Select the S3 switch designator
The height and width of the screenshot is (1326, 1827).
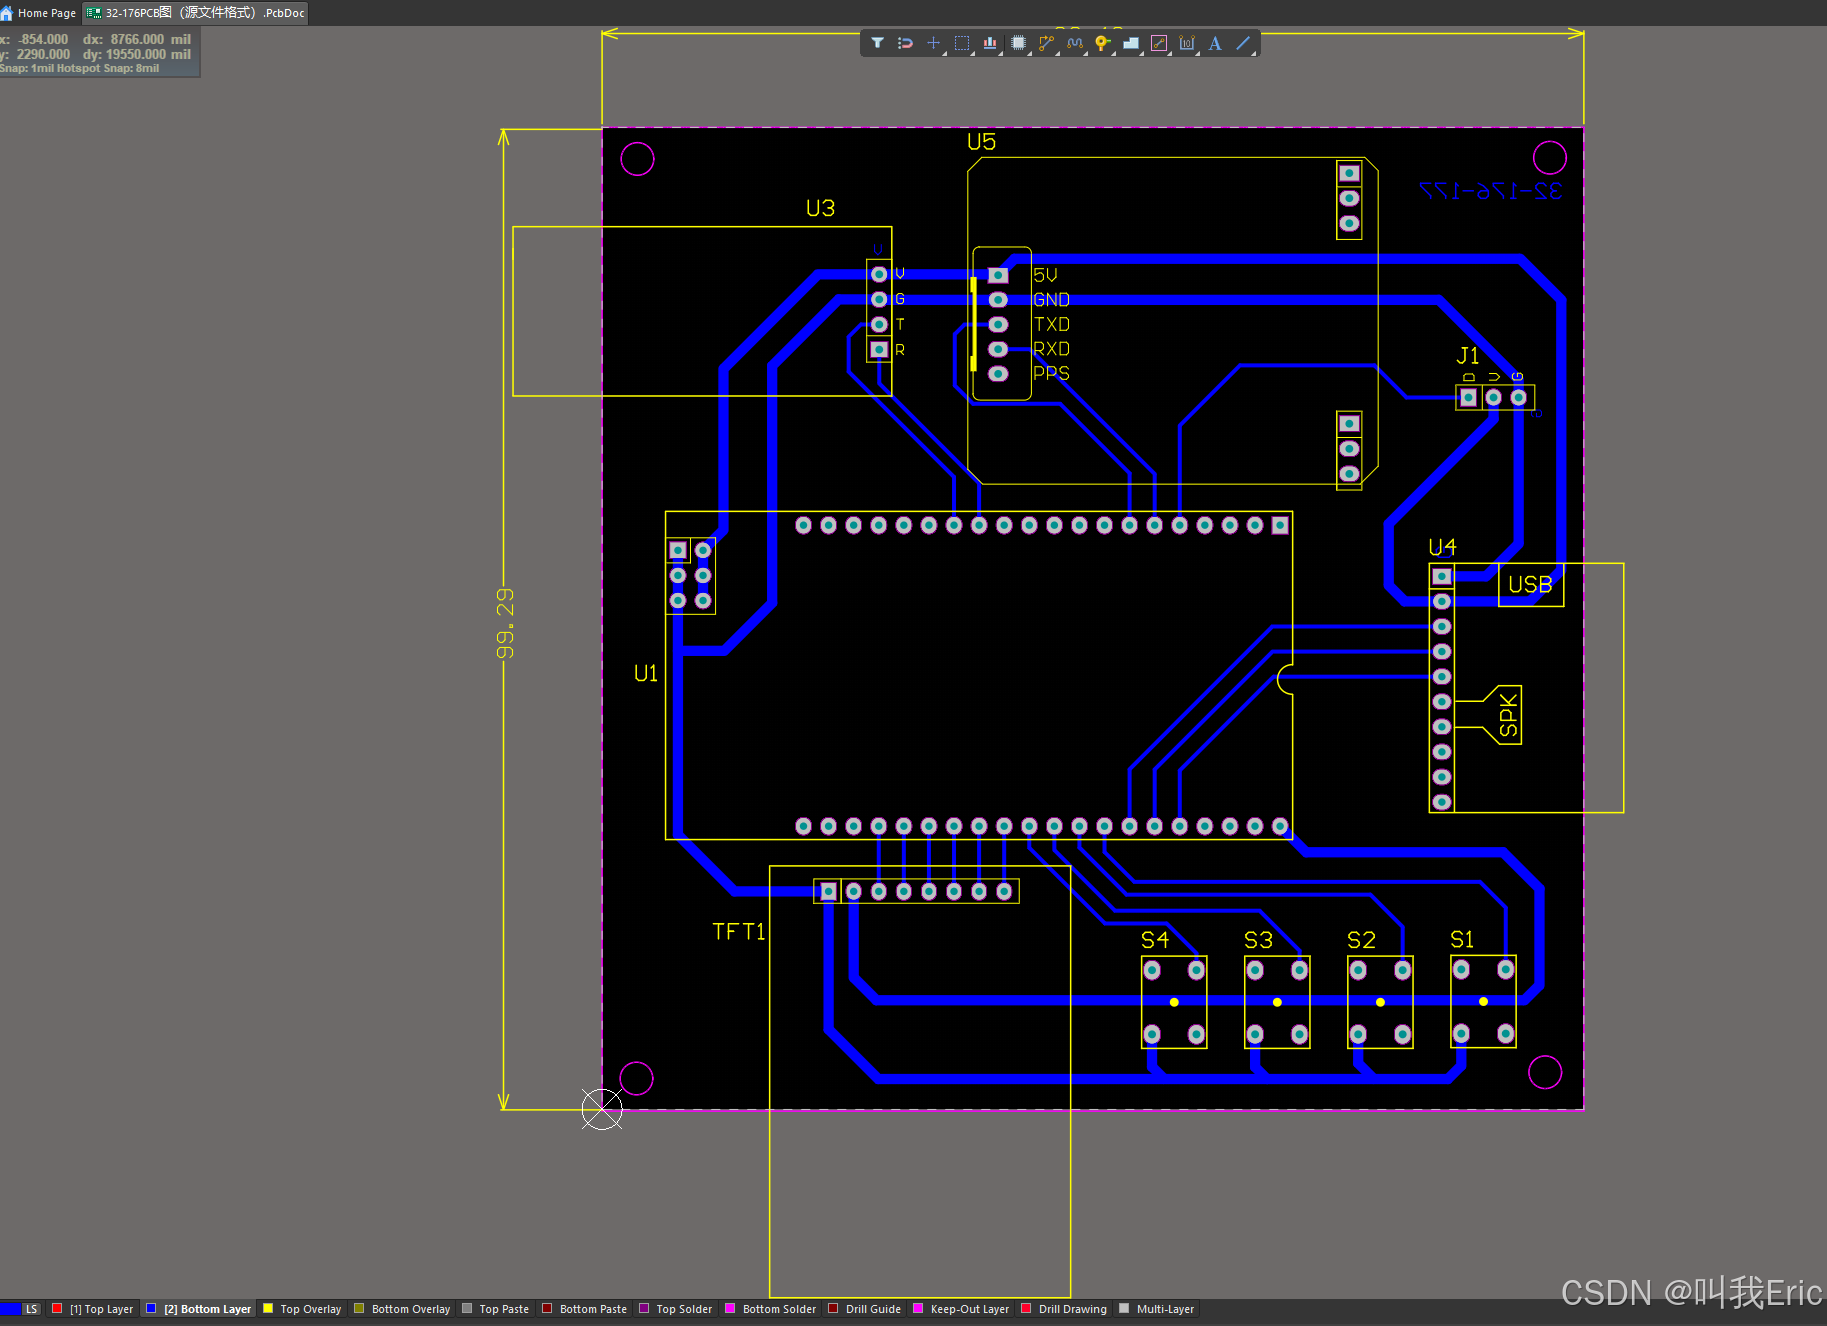click(x=1258, y=940)
